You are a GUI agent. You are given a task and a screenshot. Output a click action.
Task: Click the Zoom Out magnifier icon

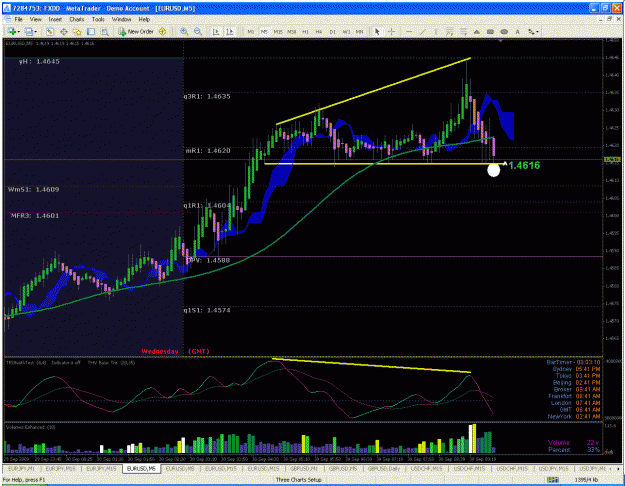[x=198, y=31]
